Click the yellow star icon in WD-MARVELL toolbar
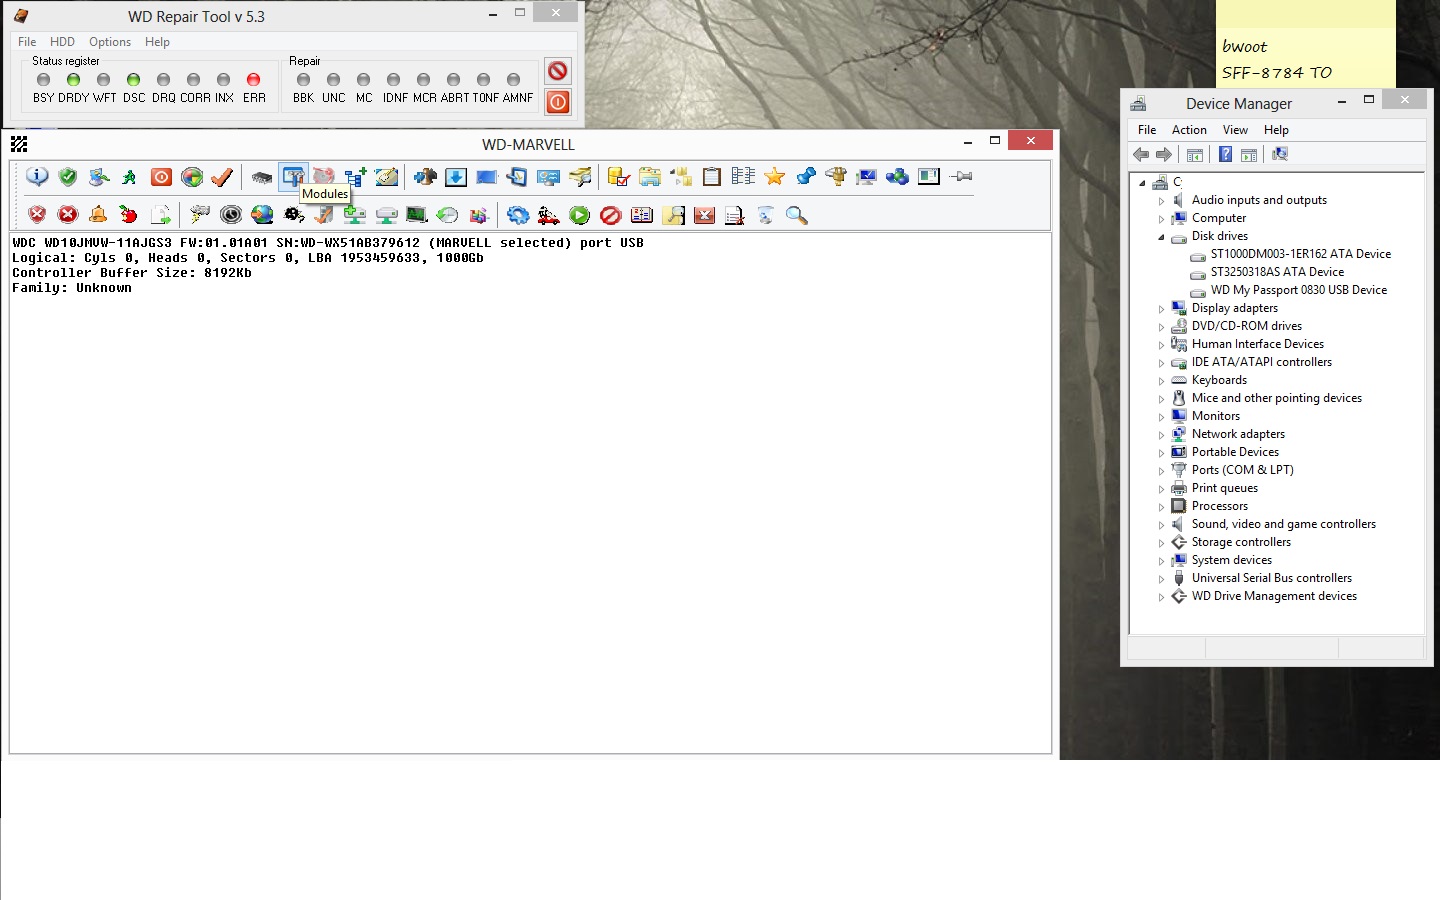Viewport: 1440px width, 900px height. click(x=774, y=177)
